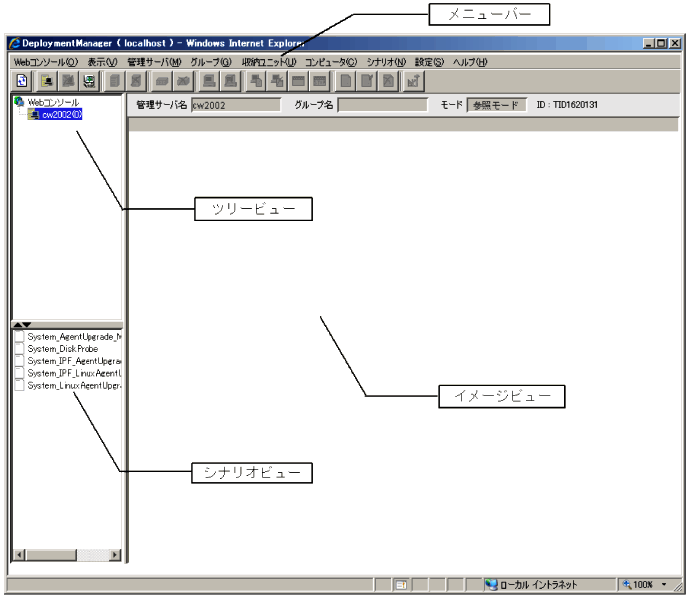Open the 設定(S) menu

429,62
